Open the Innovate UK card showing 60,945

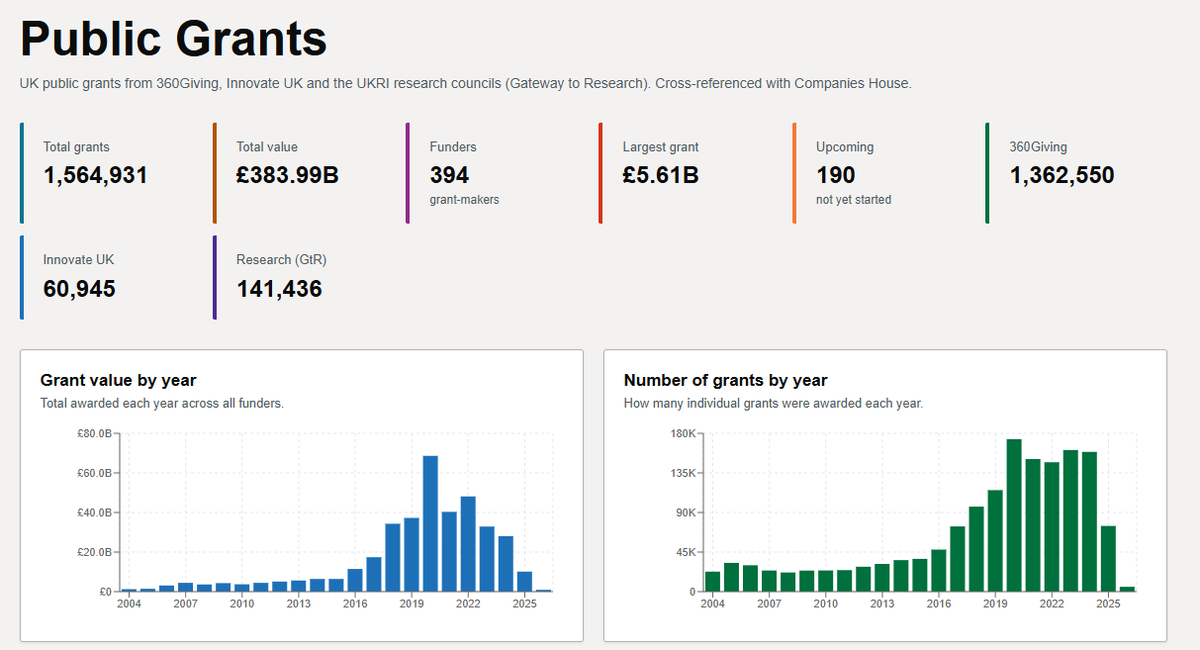pyautogui.click(x=107, y=277)
